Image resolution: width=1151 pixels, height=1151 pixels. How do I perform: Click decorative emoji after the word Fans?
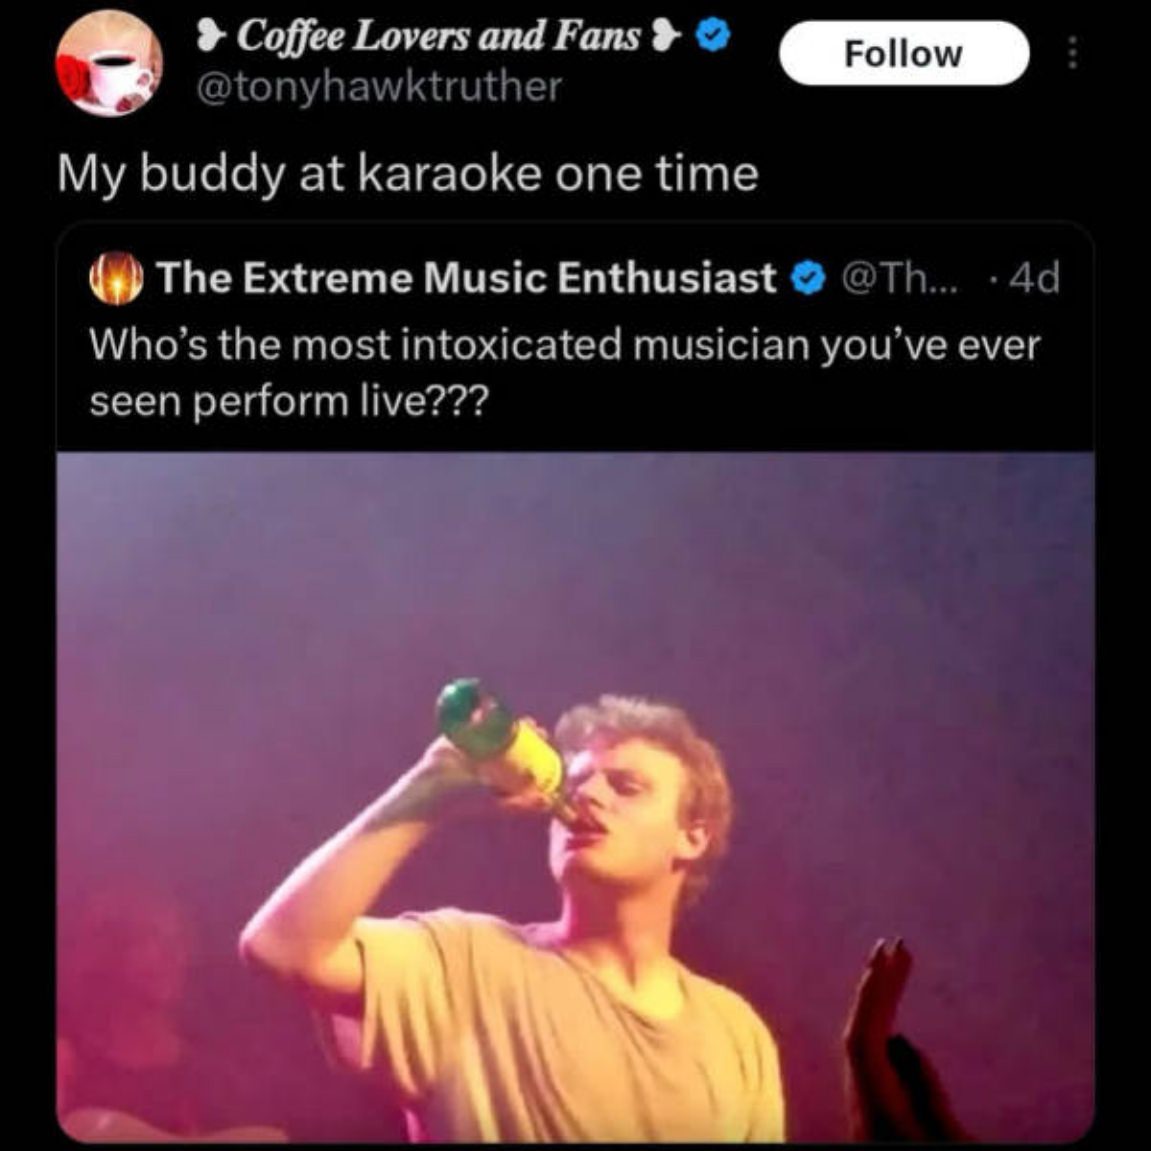click(x=667, y=37)
